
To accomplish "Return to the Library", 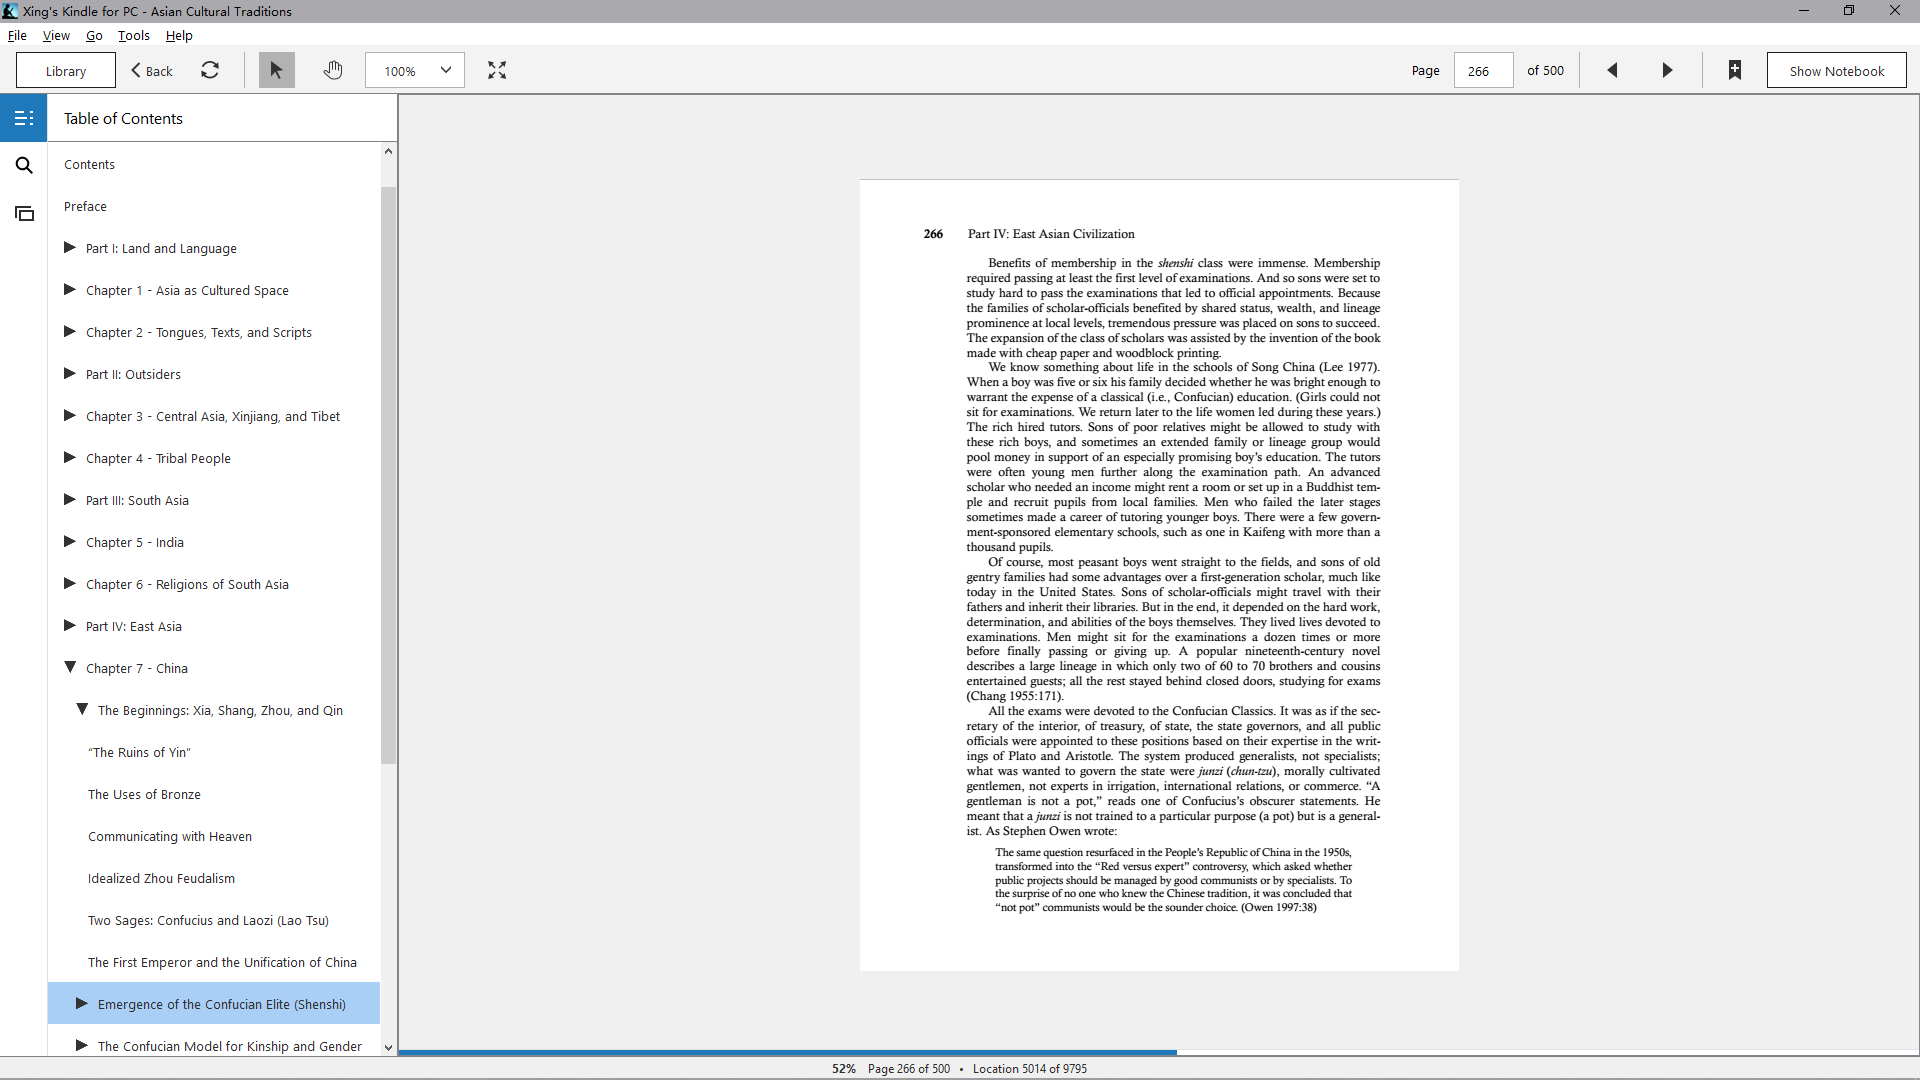I will click(x=66, y=71).
